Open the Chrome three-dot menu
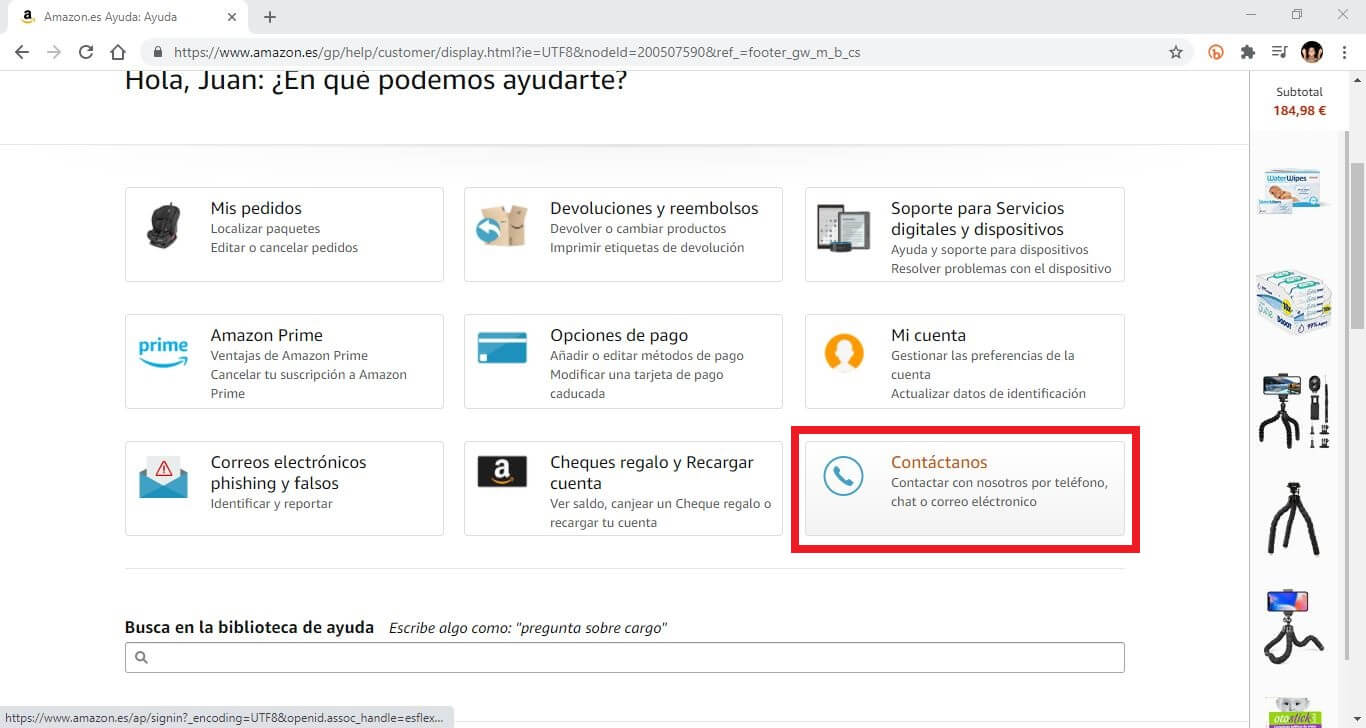This screenshot has width=1366, height=728. click(x=1345, y=52)
